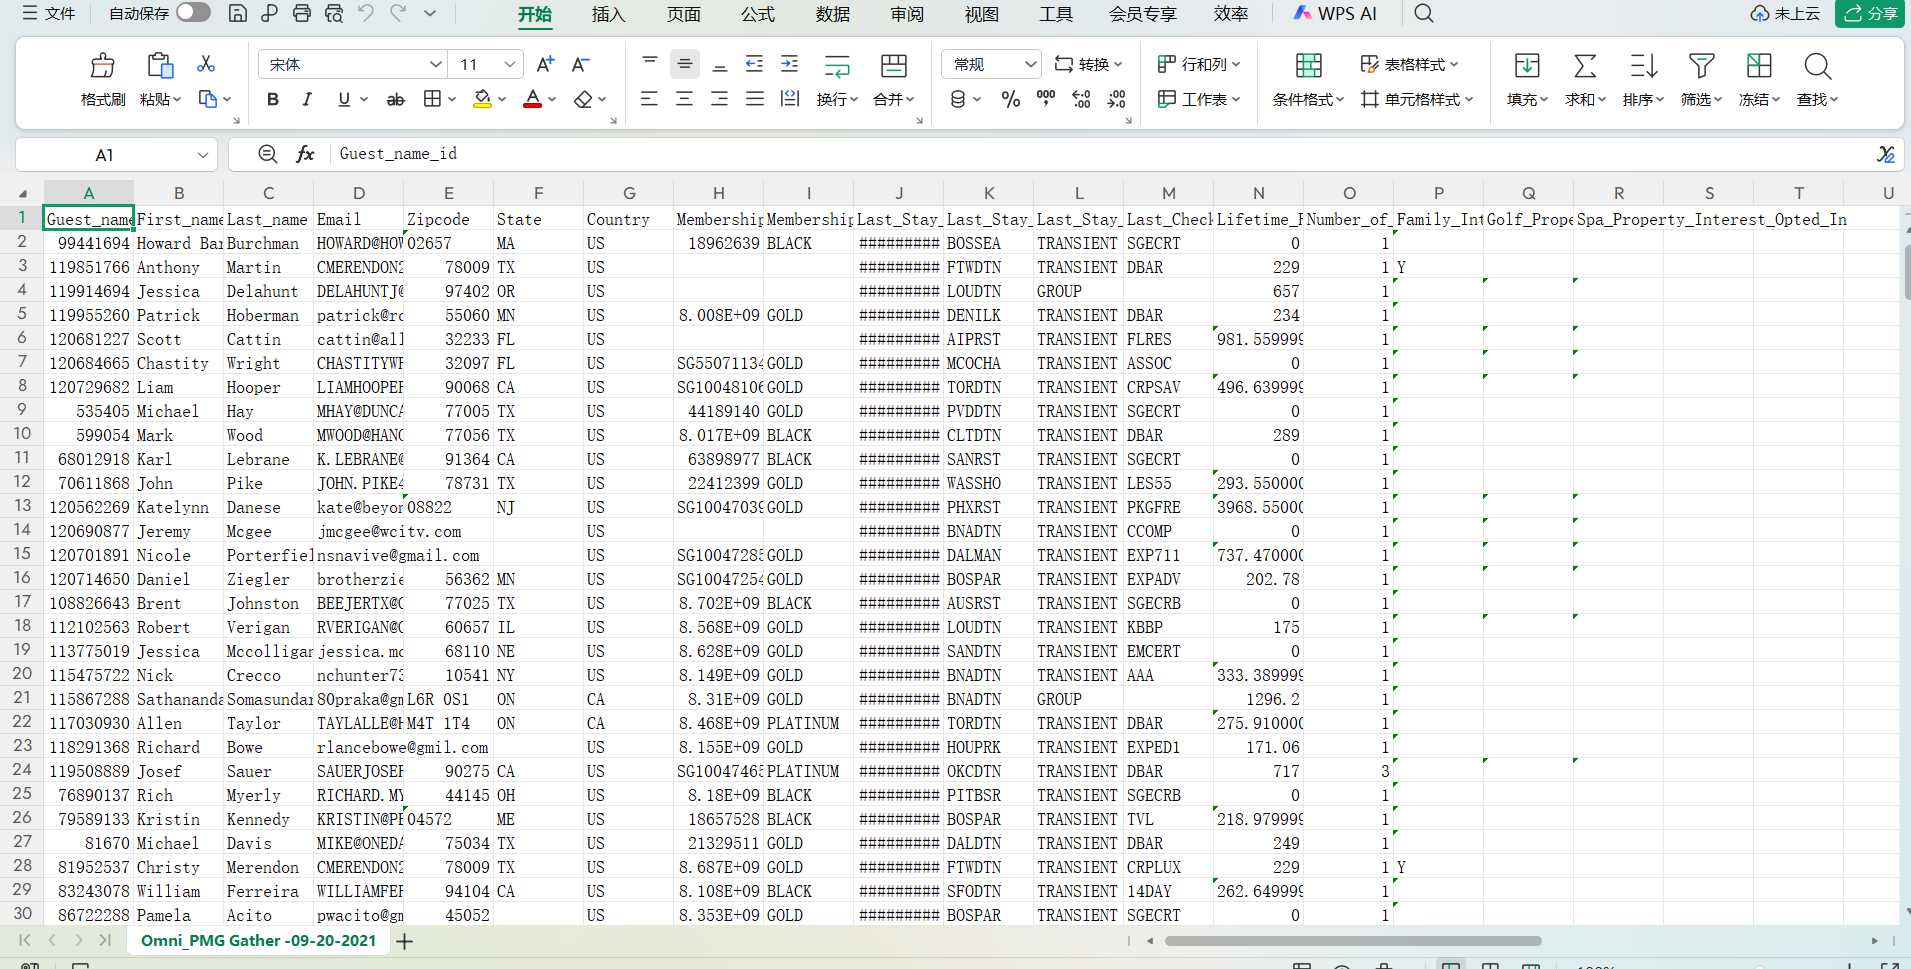Image resolution: width=1911 pixels, height=969 pixels.
Task: Click the increase font size icon
Action: (545, 65)
